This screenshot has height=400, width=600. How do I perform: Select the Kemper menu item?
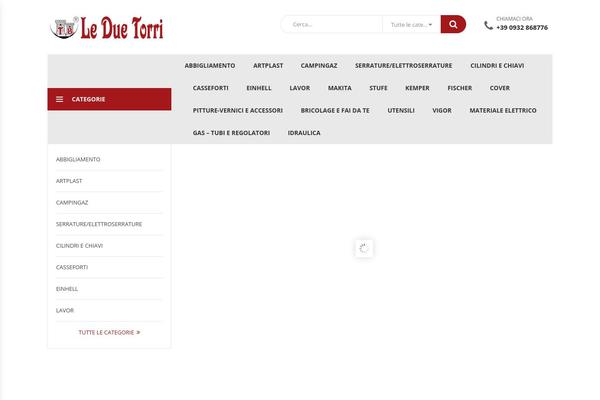coord(417,88)
